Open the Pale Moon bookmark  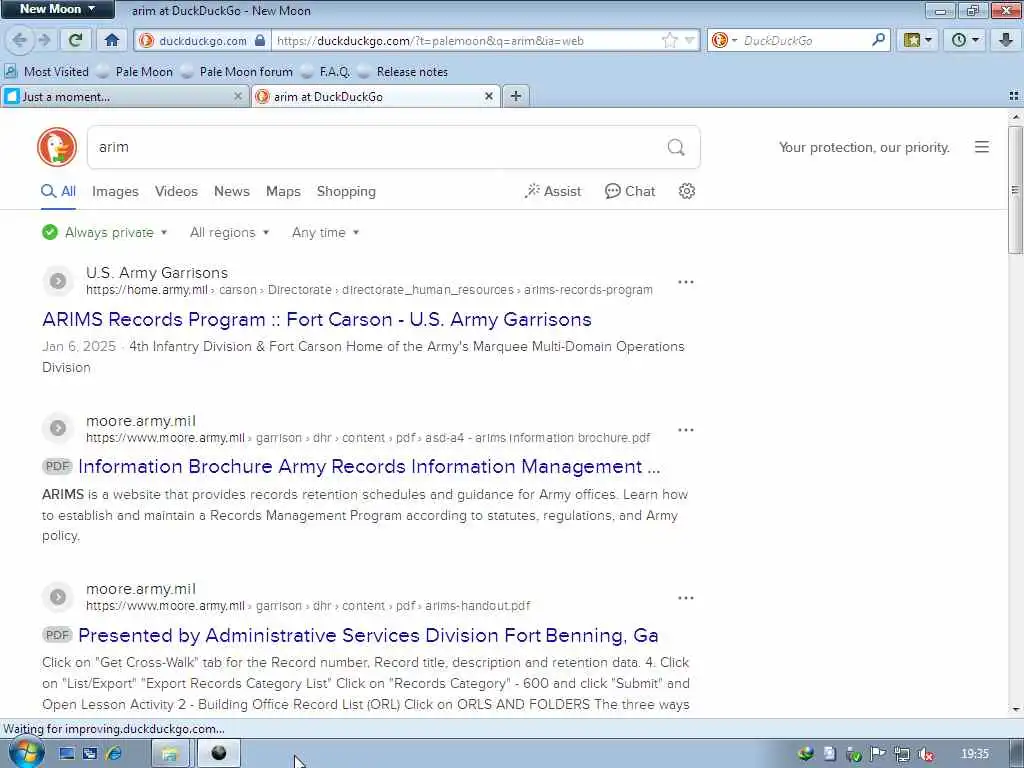point(135,72)
